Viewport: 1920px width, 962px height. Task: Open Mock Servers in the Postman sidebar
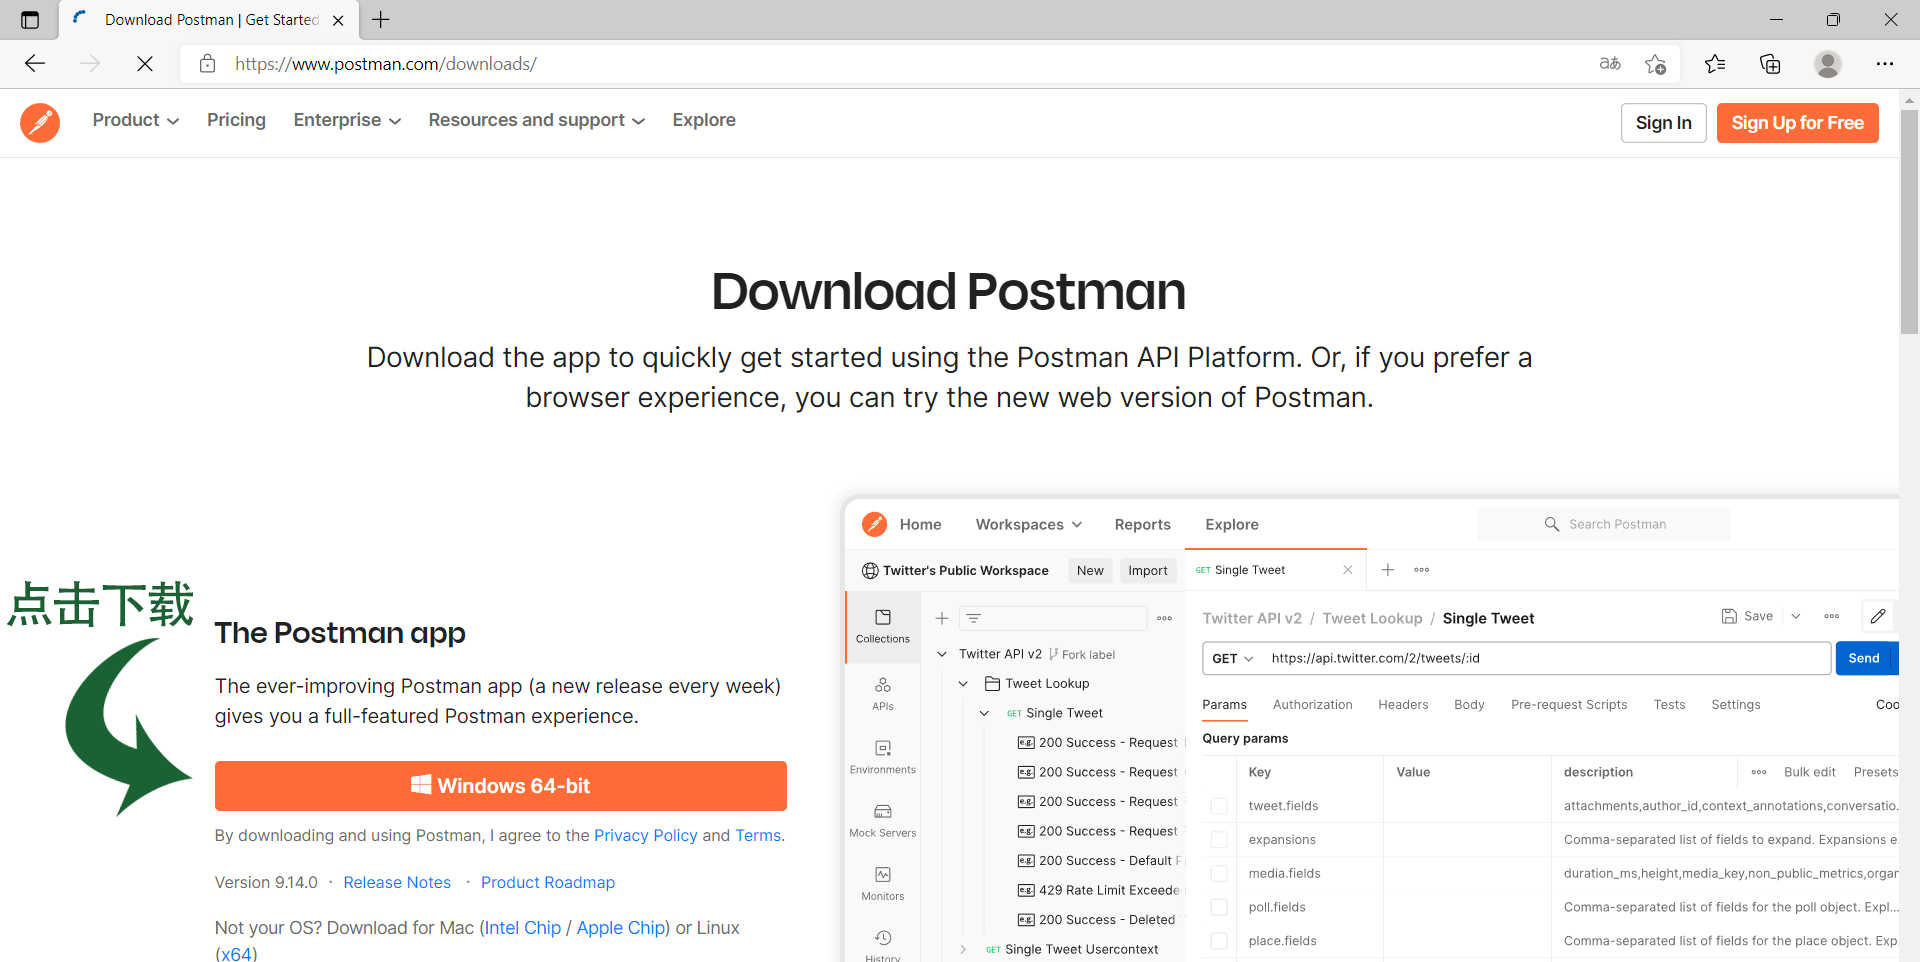[x=883, y=820]
